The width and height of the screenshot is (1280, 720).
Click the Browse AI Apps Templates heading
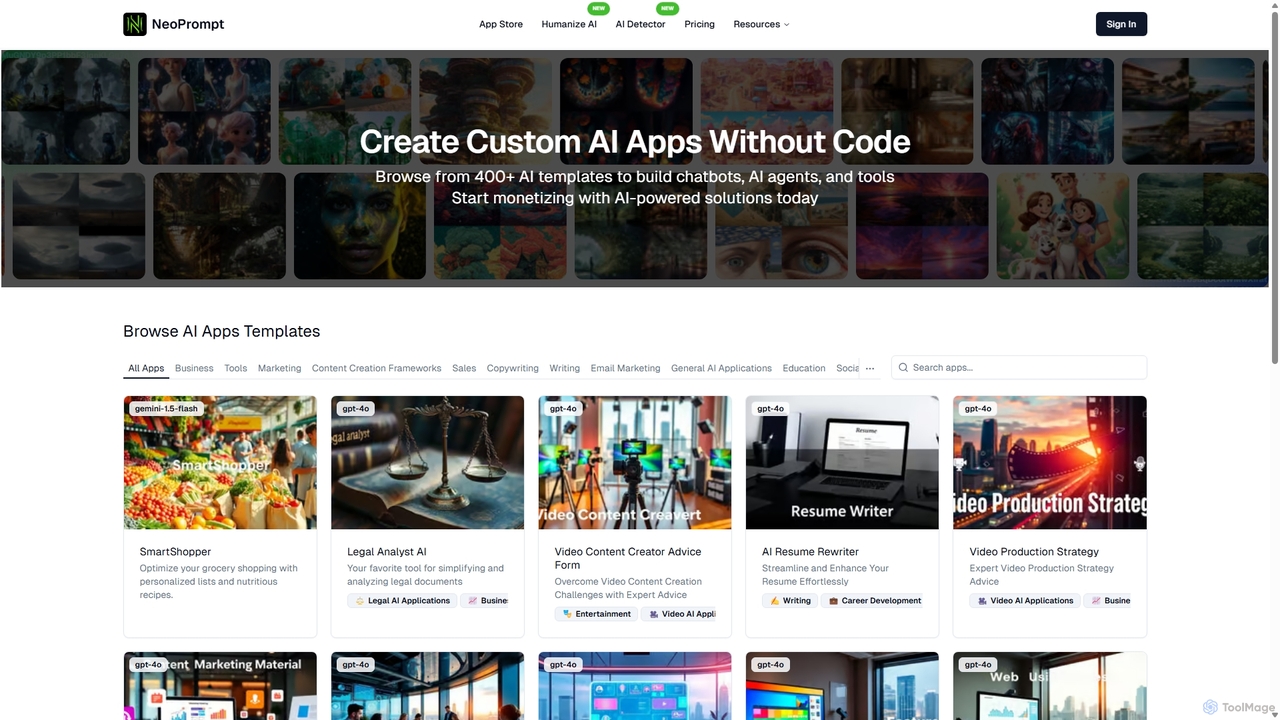222,331
